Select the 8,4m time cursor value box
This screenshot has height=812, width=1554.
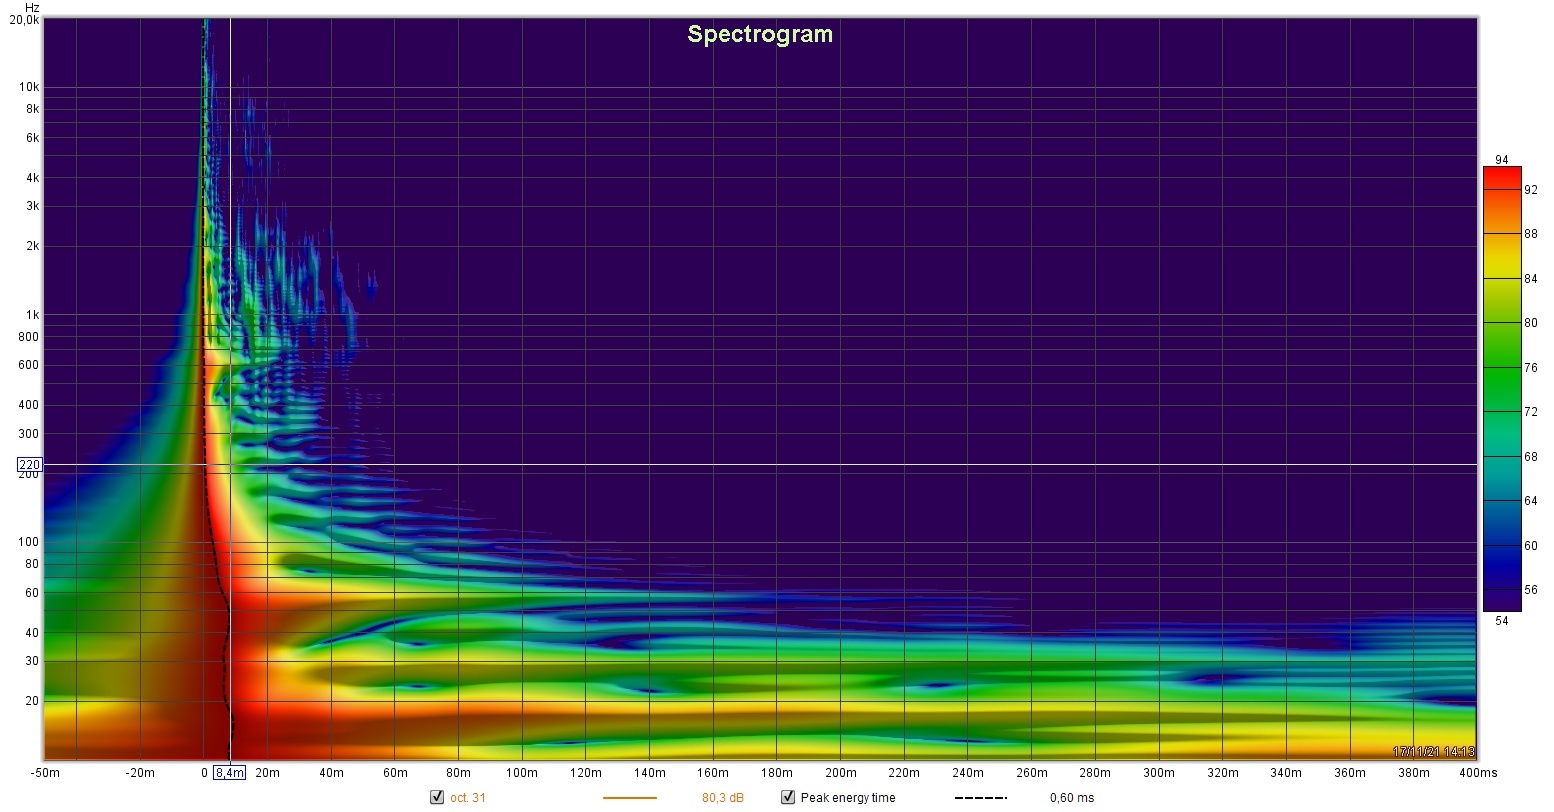point(230,773)
